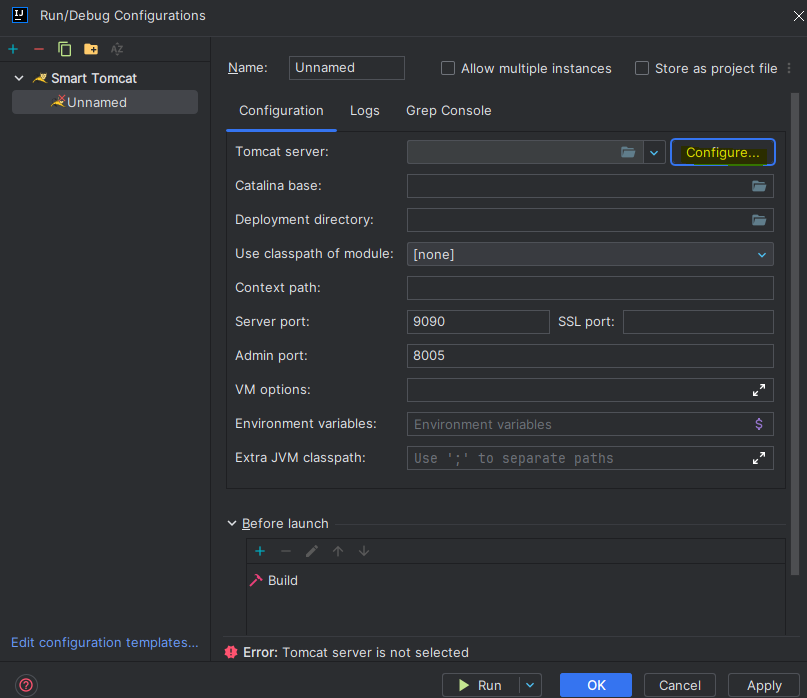807x698 pixels.
Task: Click the IntelliJ logo in title bar
Action: [20, 15]
